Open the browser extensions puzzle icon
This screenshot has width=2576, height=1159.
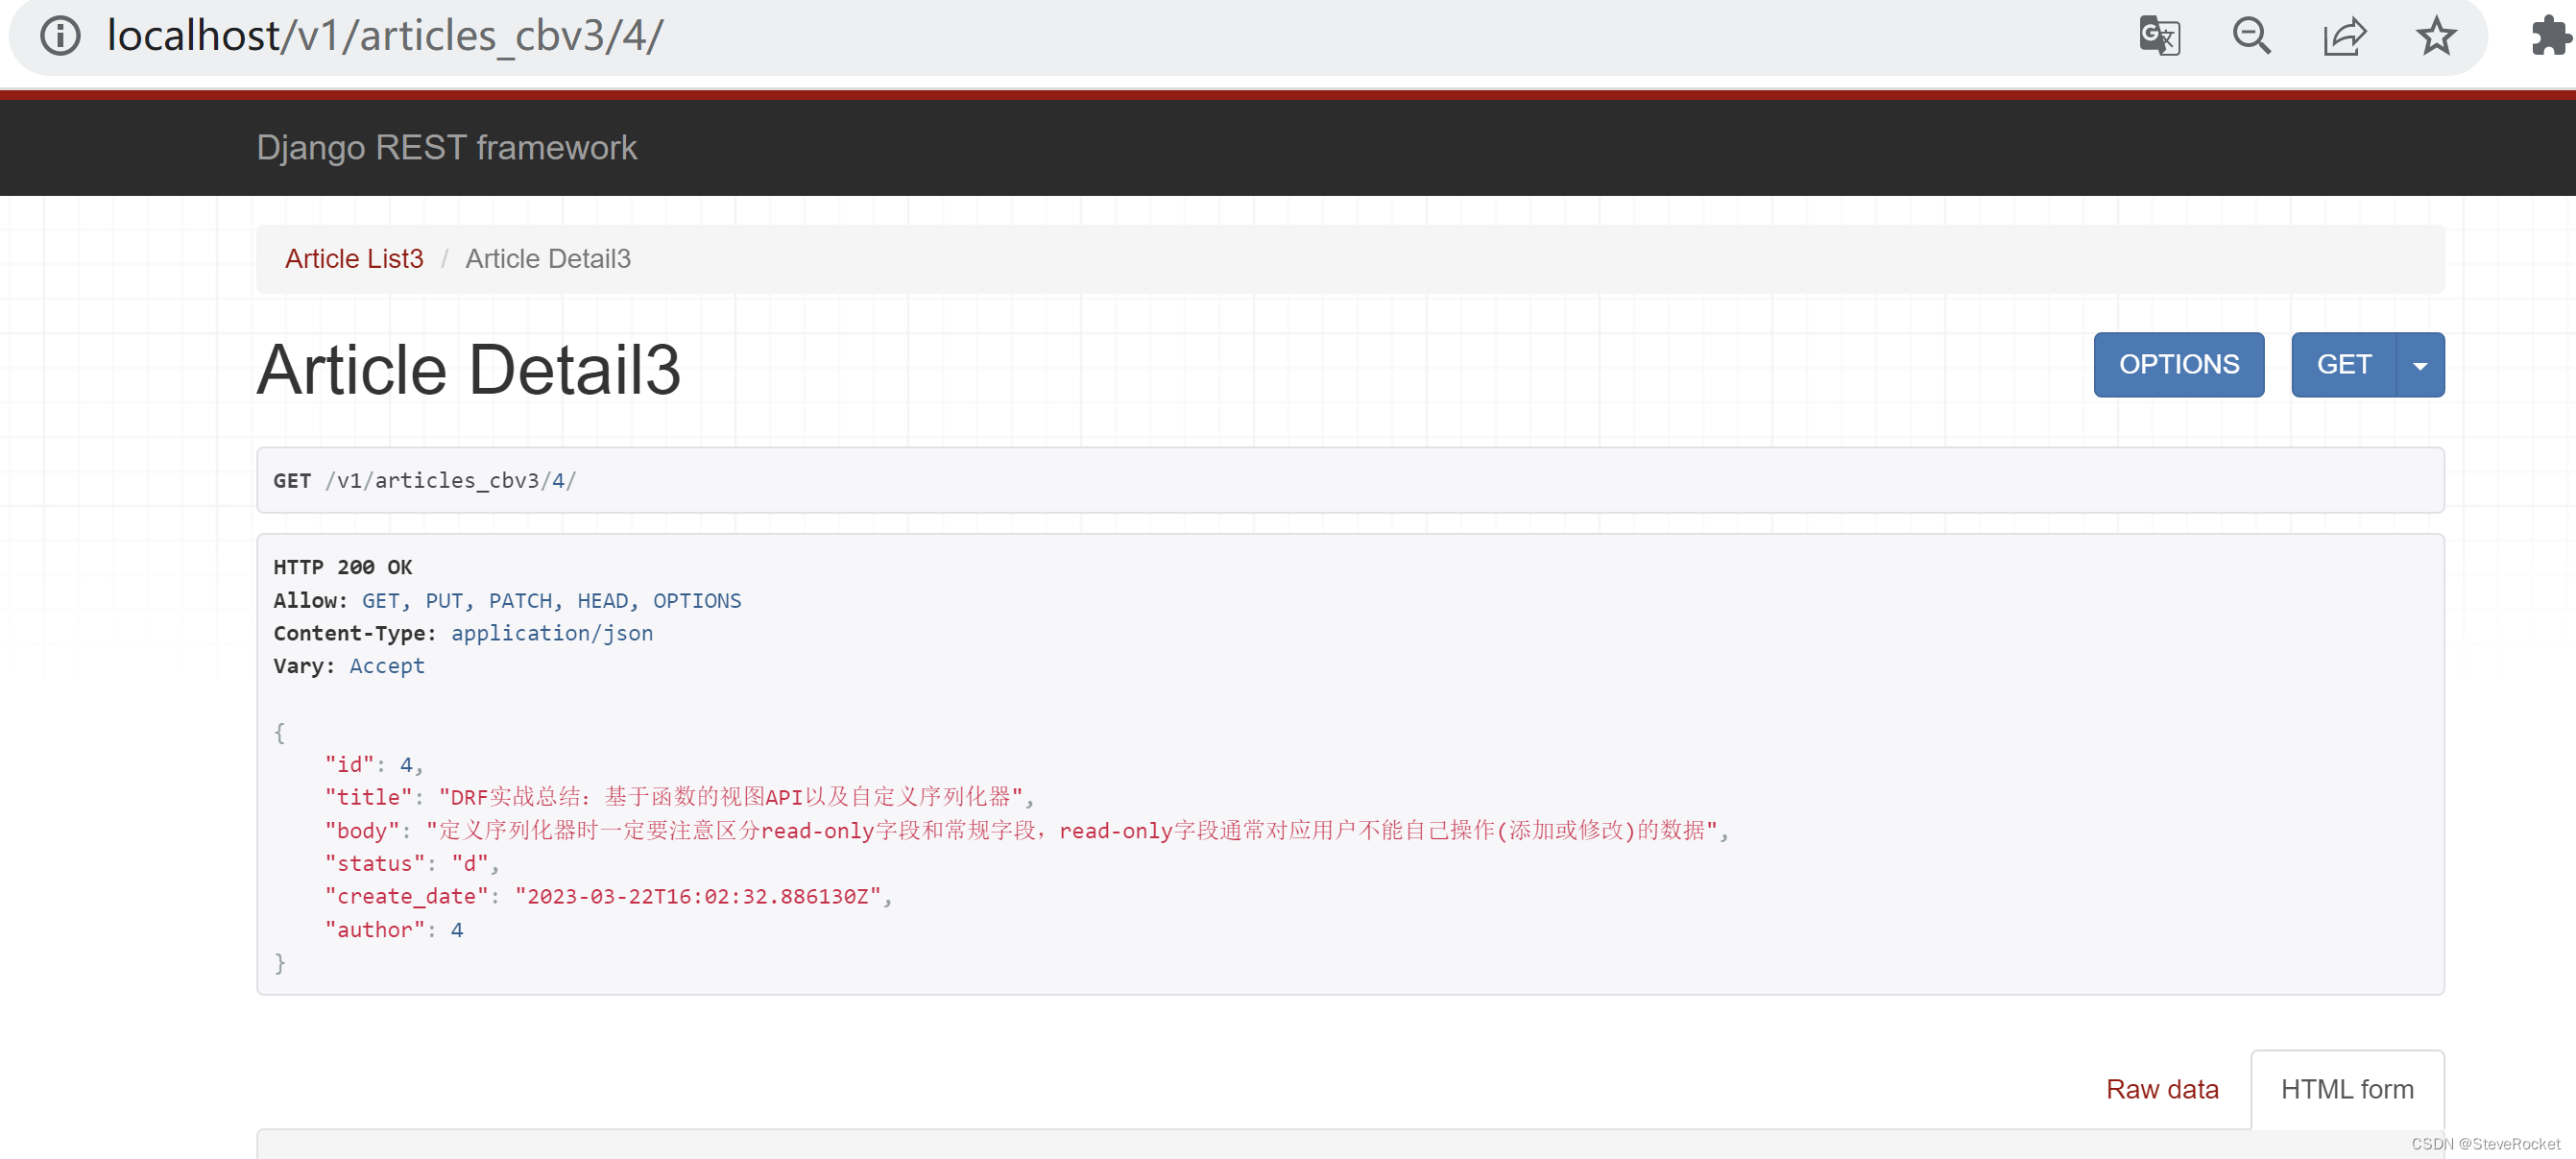click(2551, 36)
